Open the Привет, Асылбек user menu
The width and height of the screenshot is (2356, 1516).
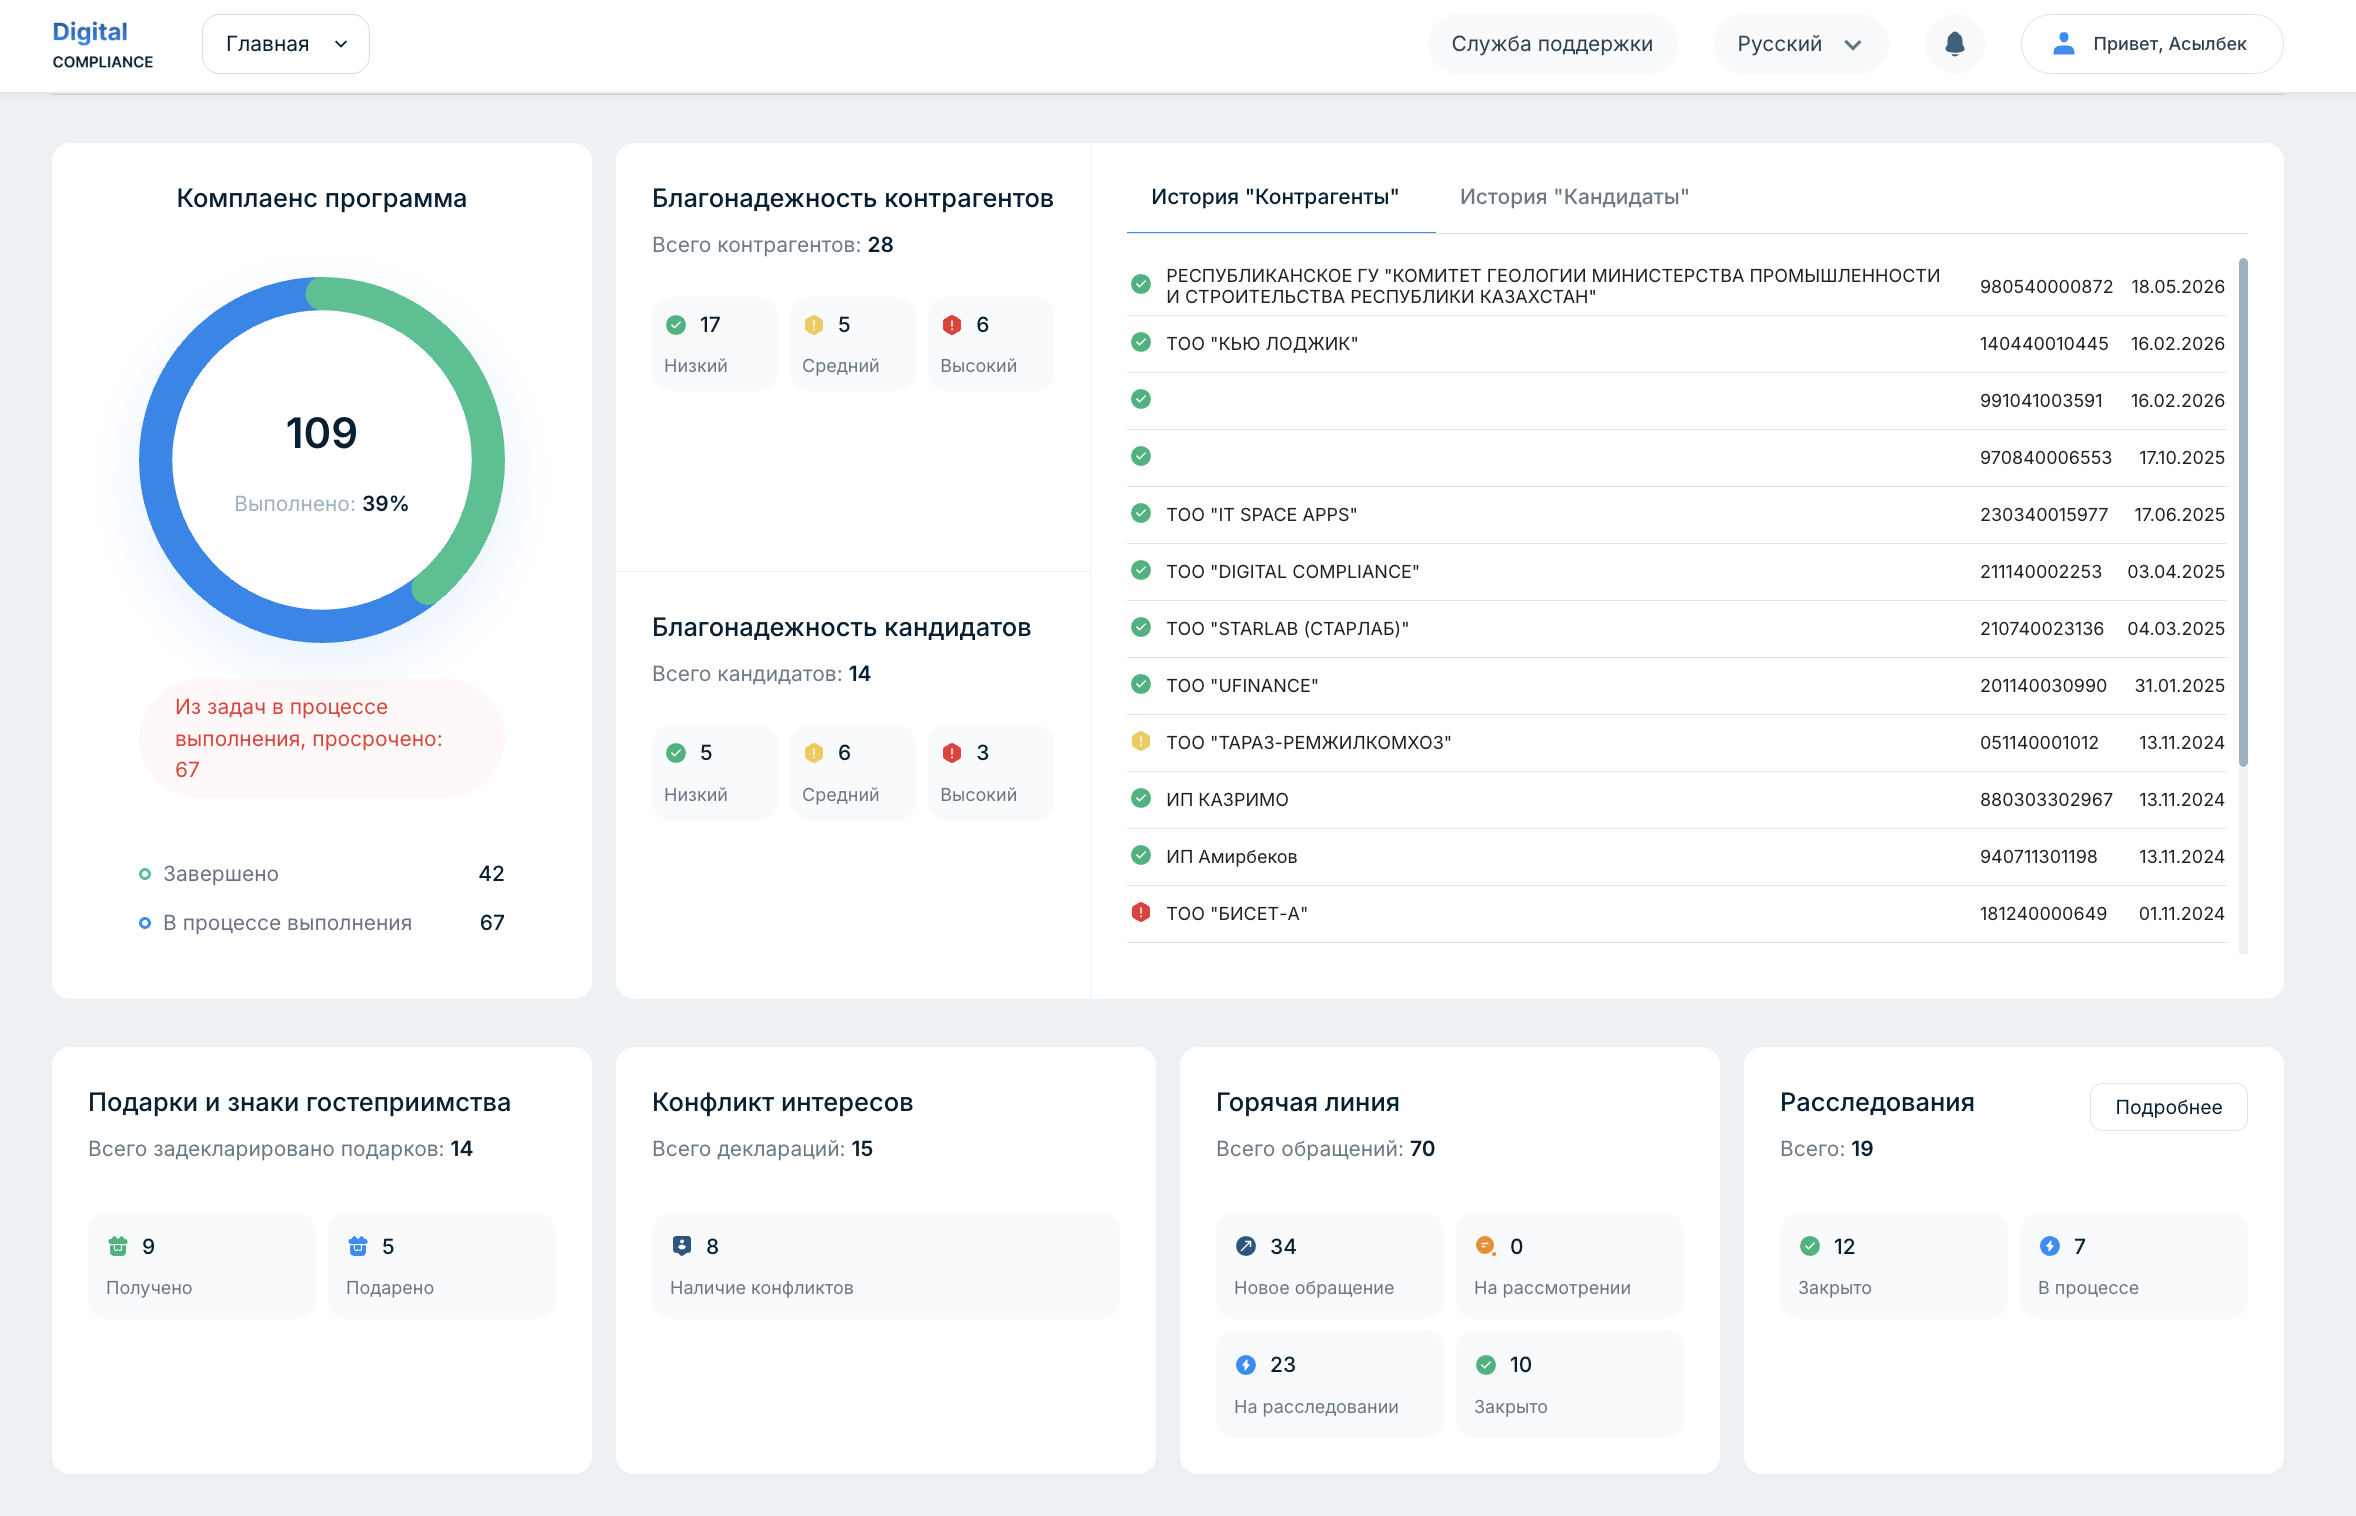[2152, 44]
